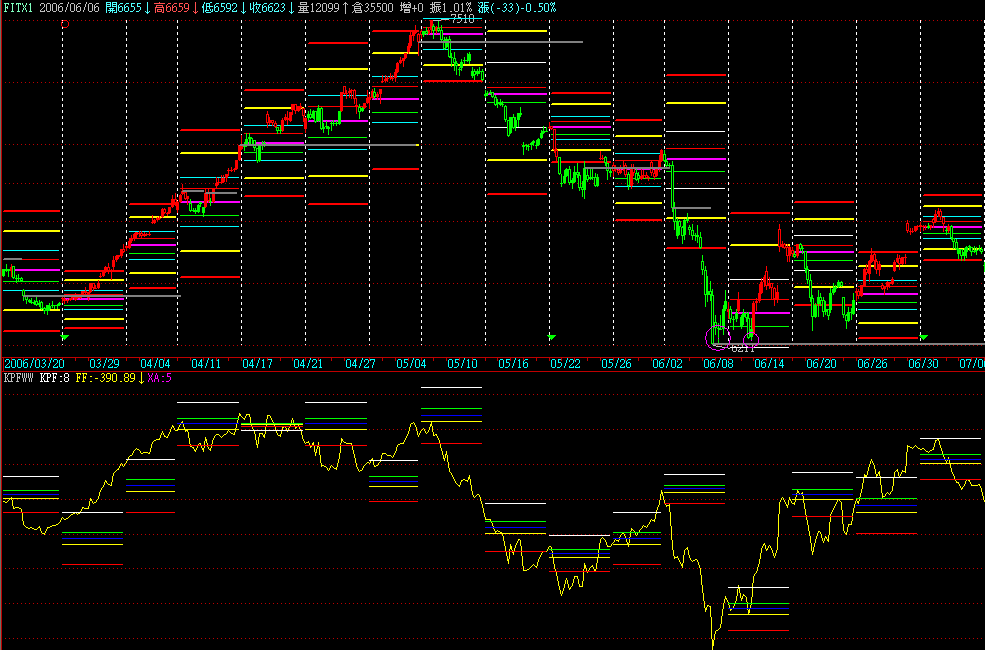Click green triangle marker near 06/30
Image resolution: width=985 pixels, height=650 pixels.
(923, 338)
